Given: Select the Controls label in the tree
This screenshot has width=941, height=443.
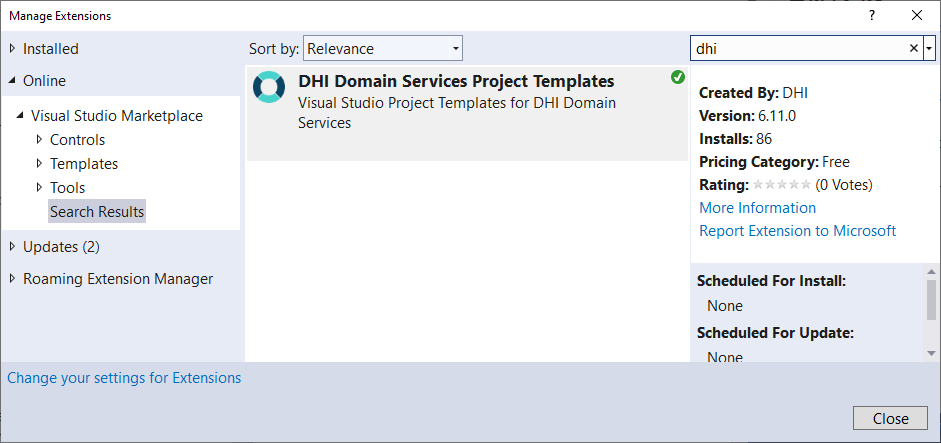Looking at the screenshot, I should pyautogui.click(x=77, y=139).
